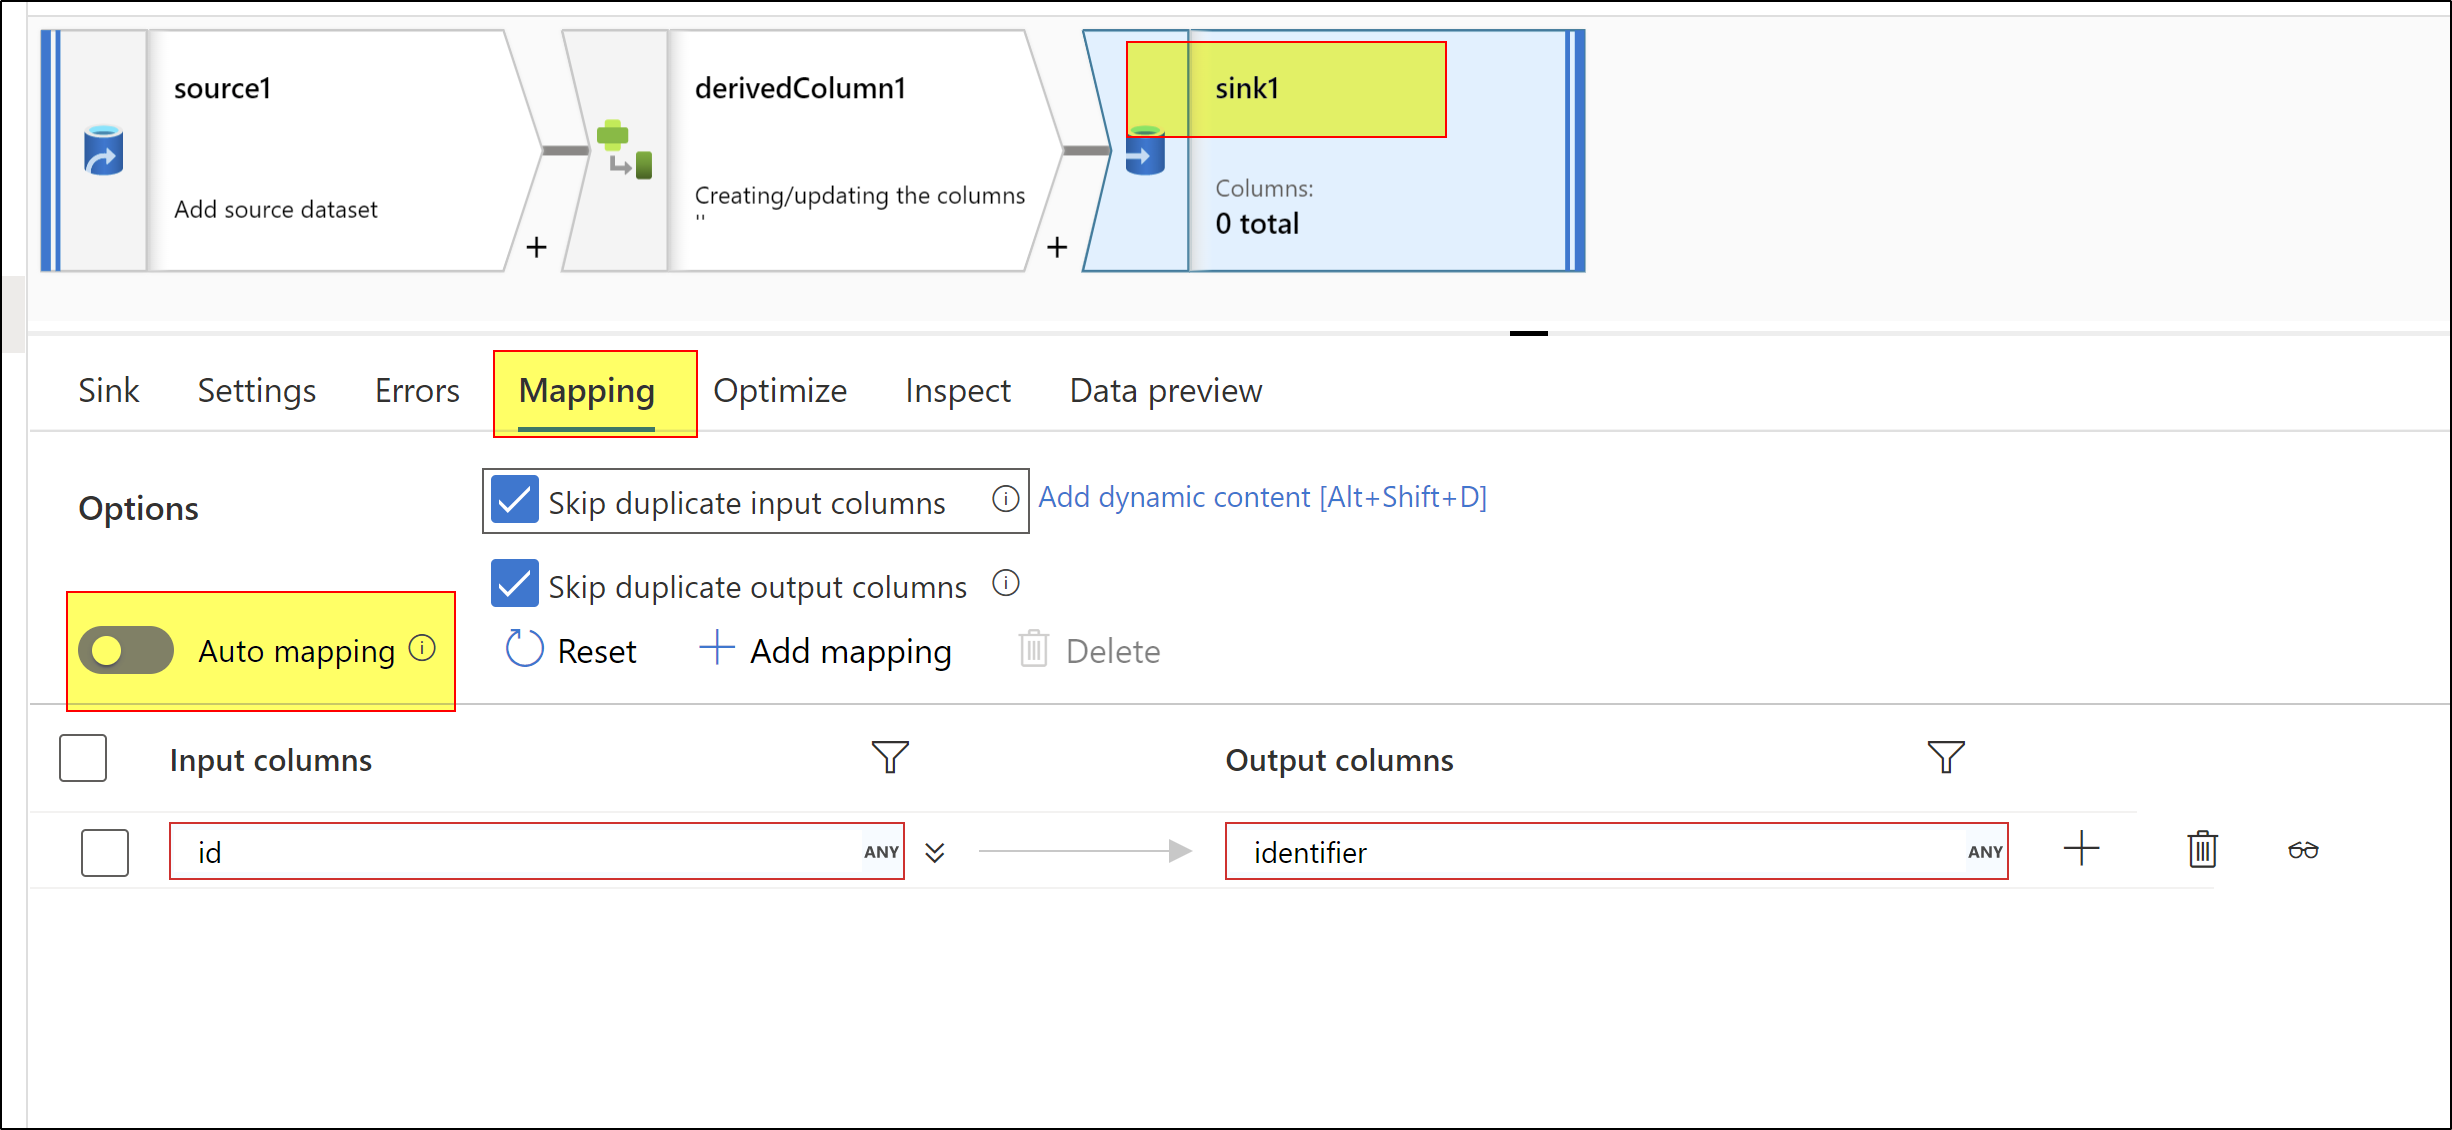Add transformation after source1 with plus

[x=536, y=247]
